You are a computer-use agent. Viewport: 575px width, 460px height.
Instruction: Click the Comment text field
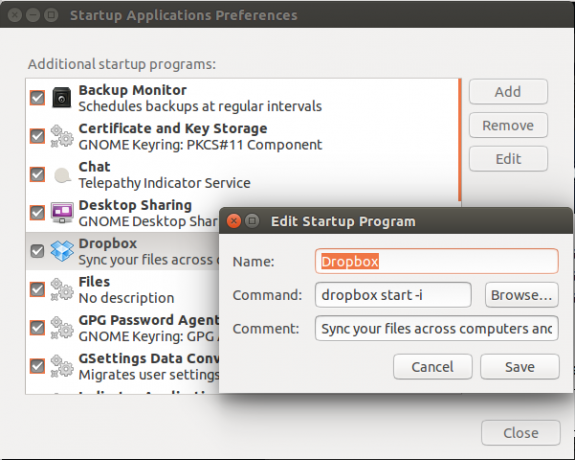(437, 328)
